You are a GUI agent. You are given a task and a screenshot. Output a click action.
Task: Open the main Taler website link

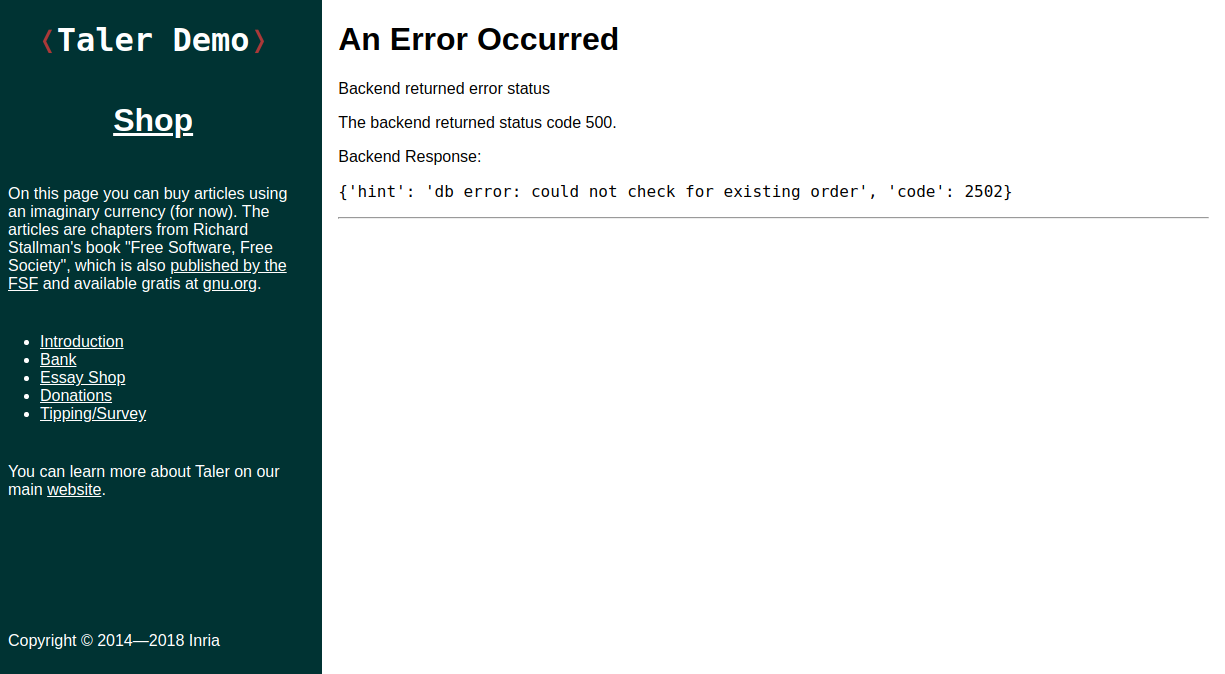point(74,490)
